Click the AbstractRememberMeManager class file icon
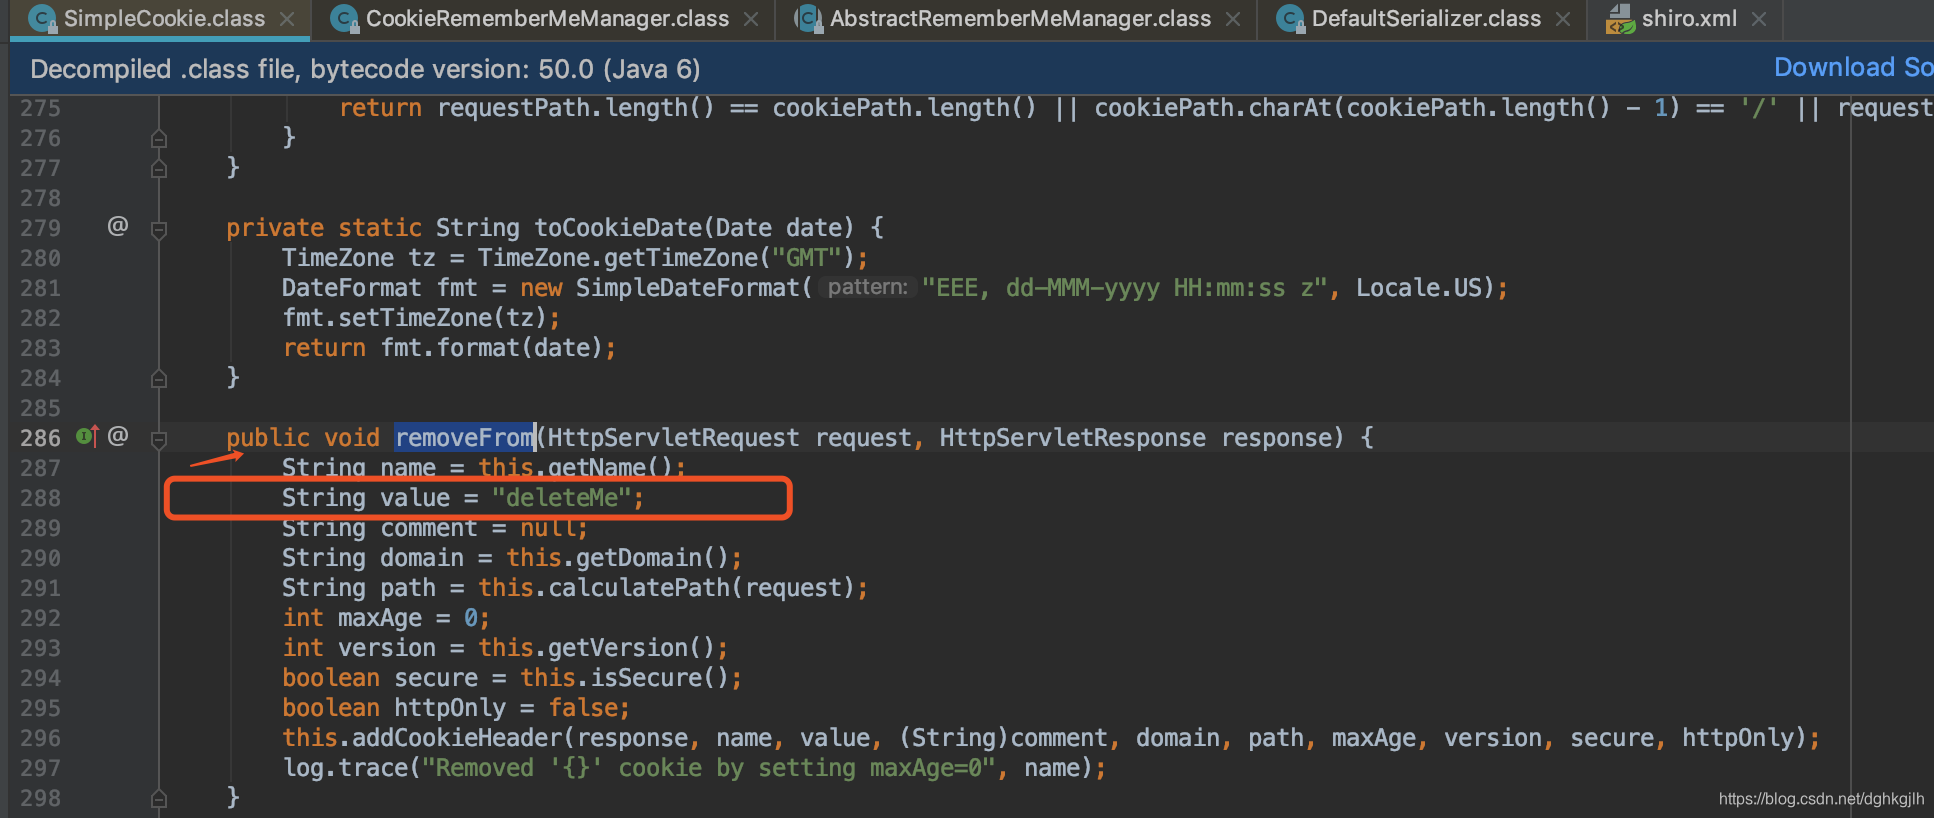The image size is (1934, 818). 808,19
